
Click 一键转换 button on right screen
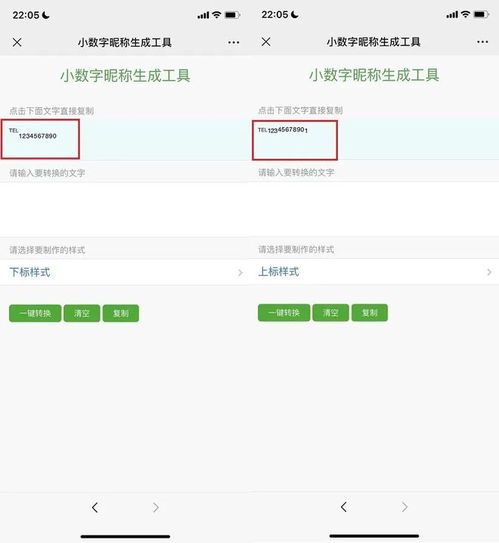tap(284, 313)
